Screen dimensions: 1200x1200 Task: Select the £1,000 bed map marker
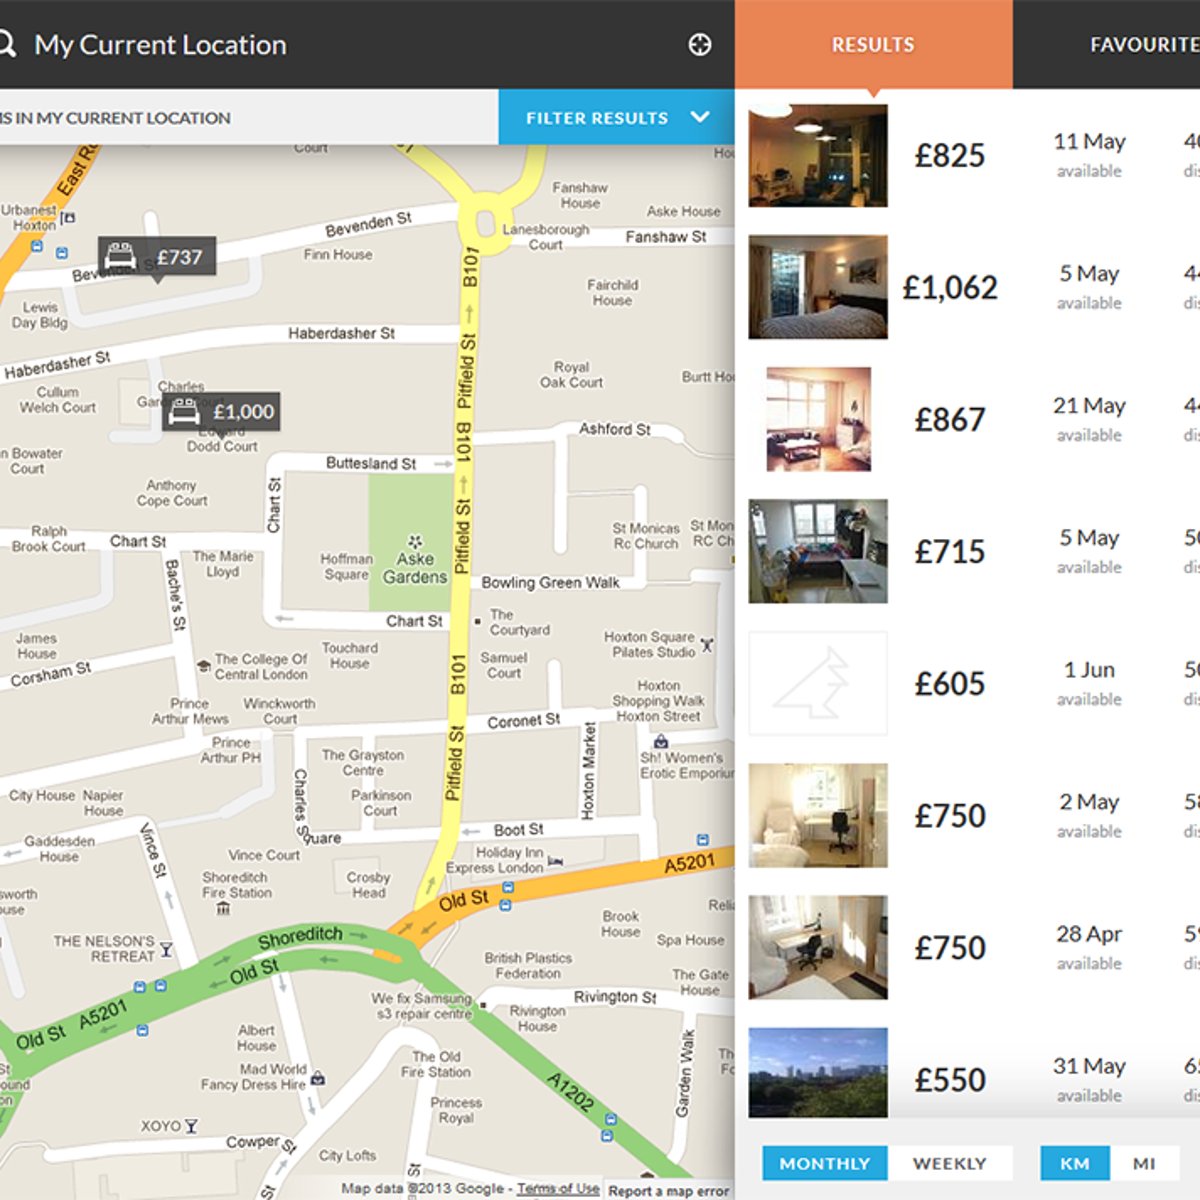(221, 411)
